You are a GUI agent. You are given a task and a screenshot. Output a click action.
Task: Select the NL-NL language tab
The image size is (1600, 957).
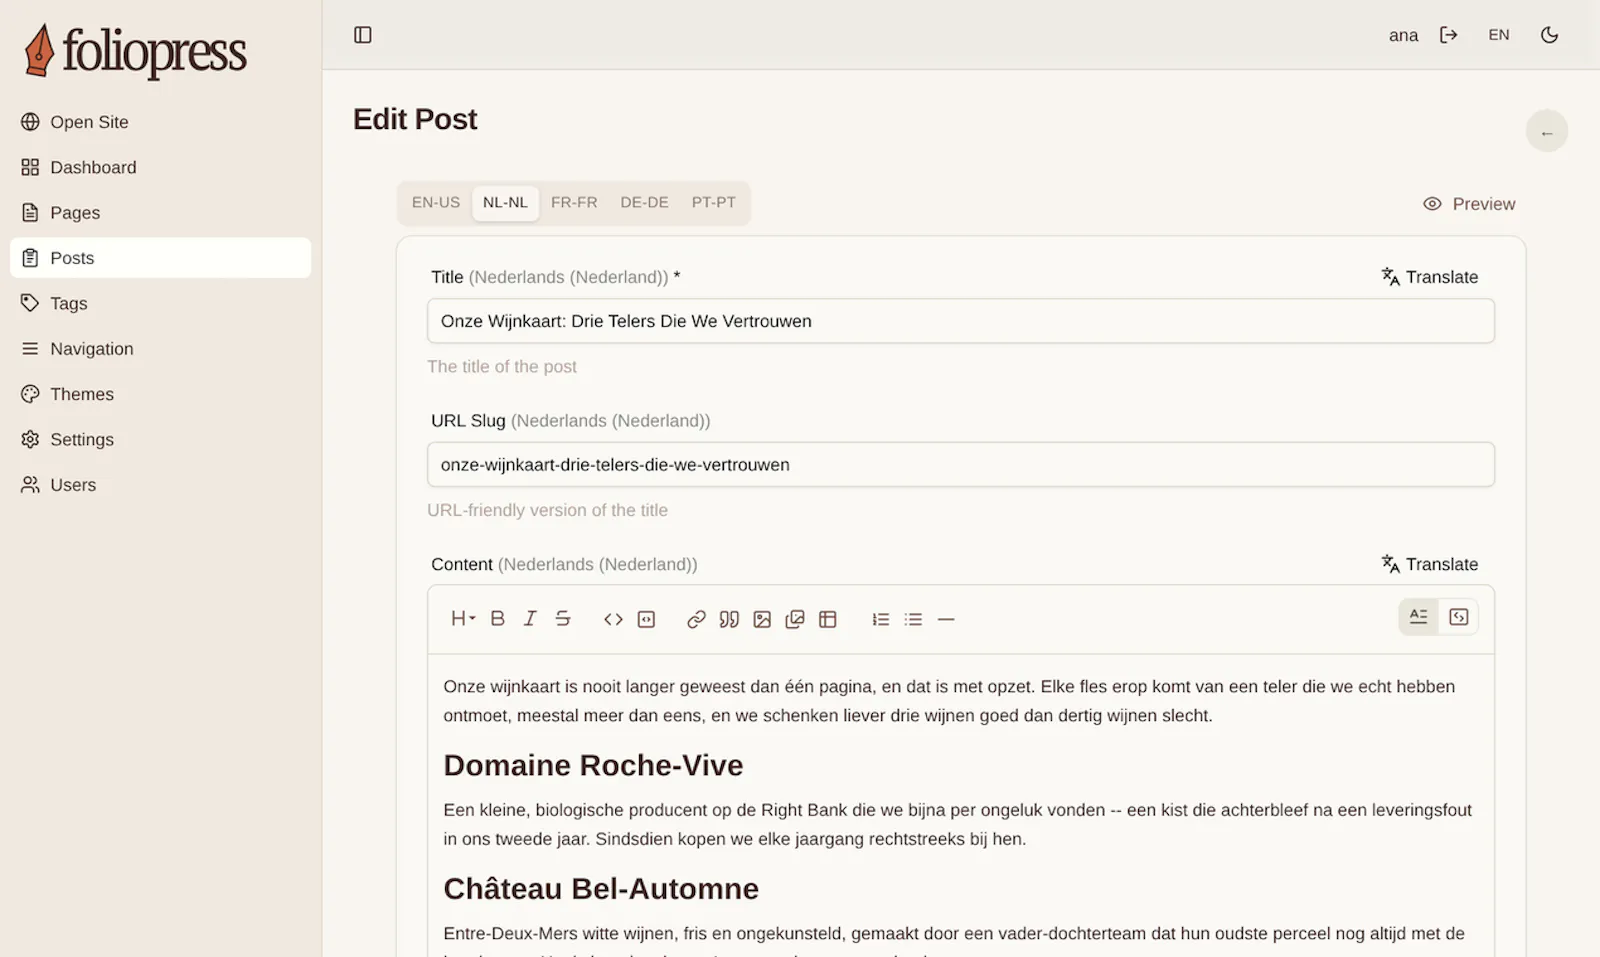tap(505, 202)
